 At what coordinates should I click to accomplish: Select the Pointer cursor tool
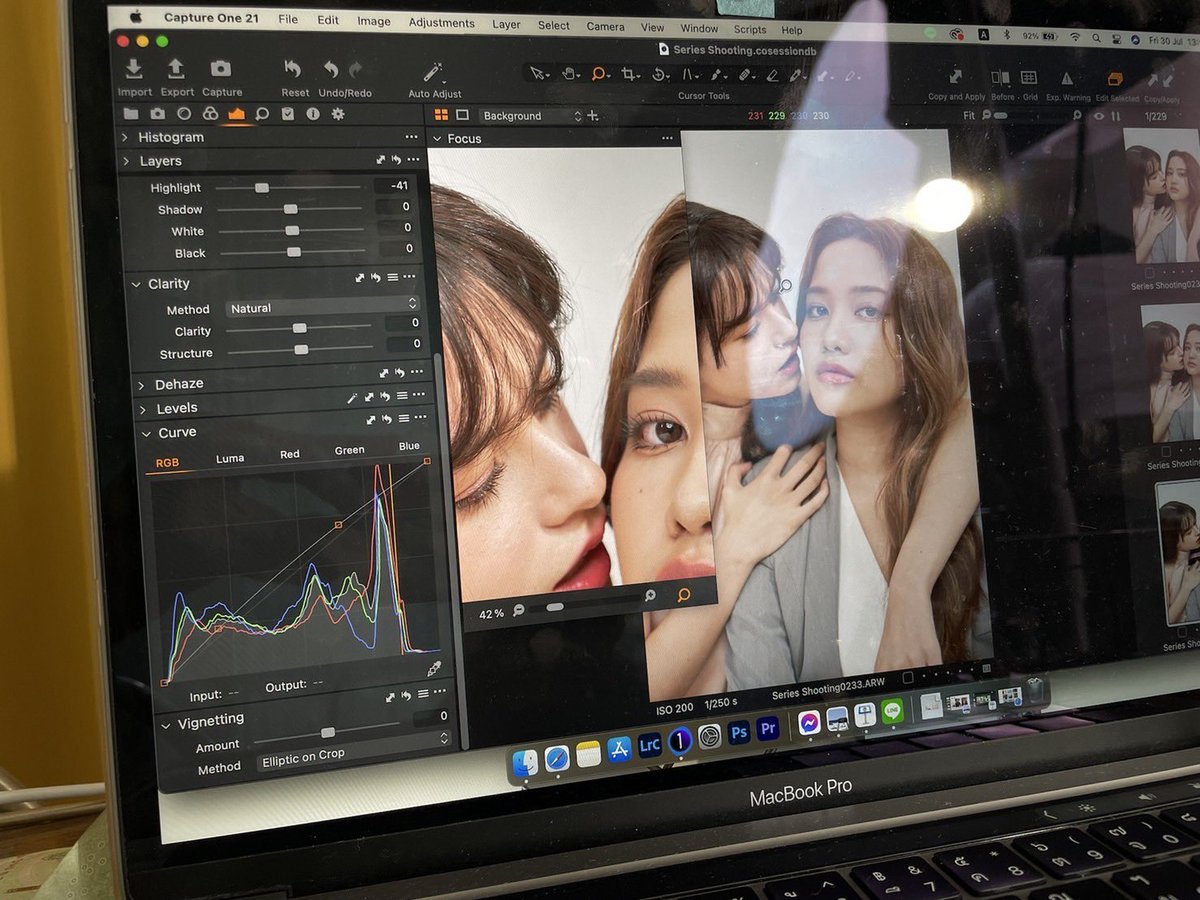click(537, 73)
